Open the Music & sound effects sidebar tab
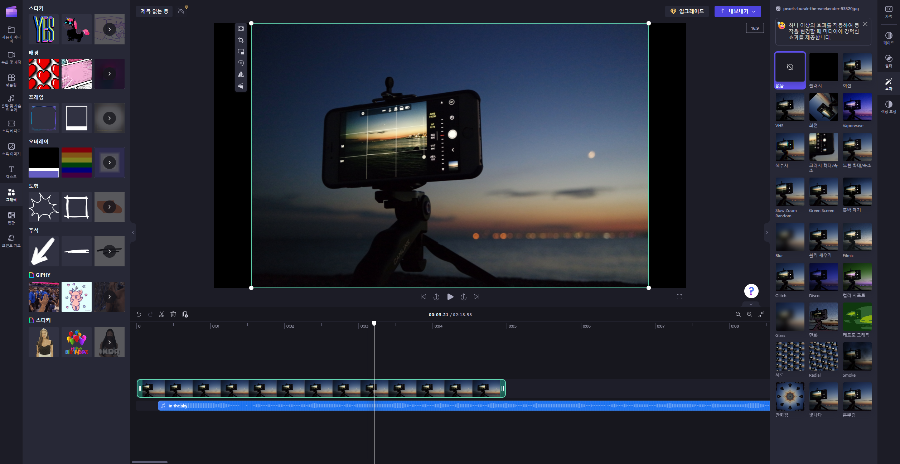 click(x=11, y=102)
